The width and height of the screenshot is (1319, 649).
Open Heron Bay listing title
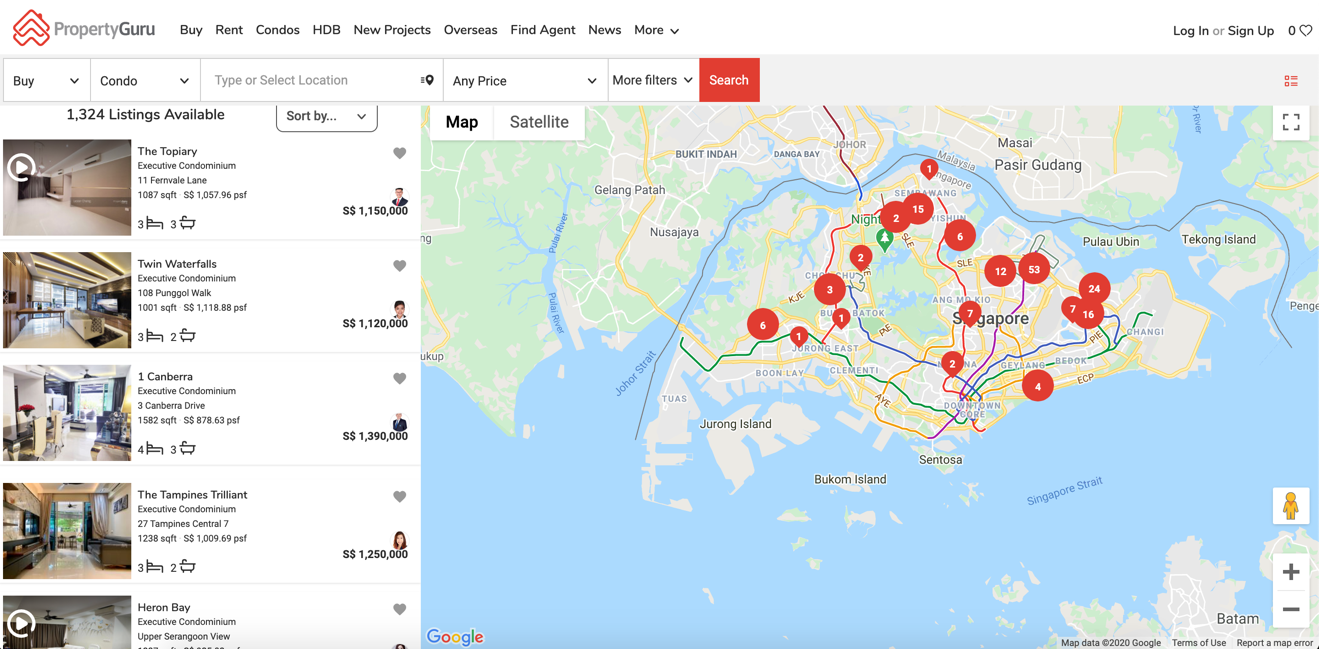[164, 607]
